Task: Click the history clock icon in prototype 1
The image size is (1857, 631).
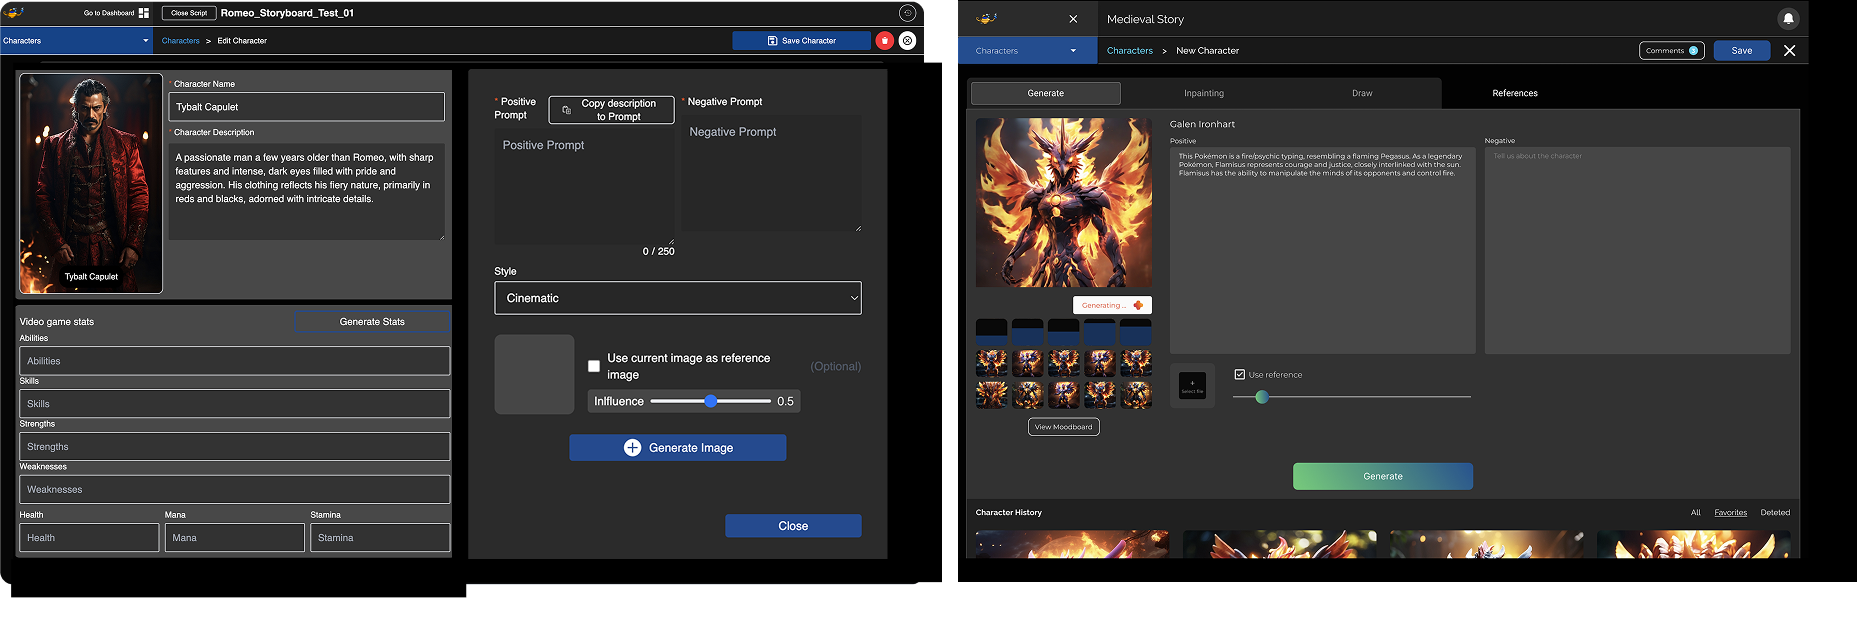Action: click(x=907, y=13)
